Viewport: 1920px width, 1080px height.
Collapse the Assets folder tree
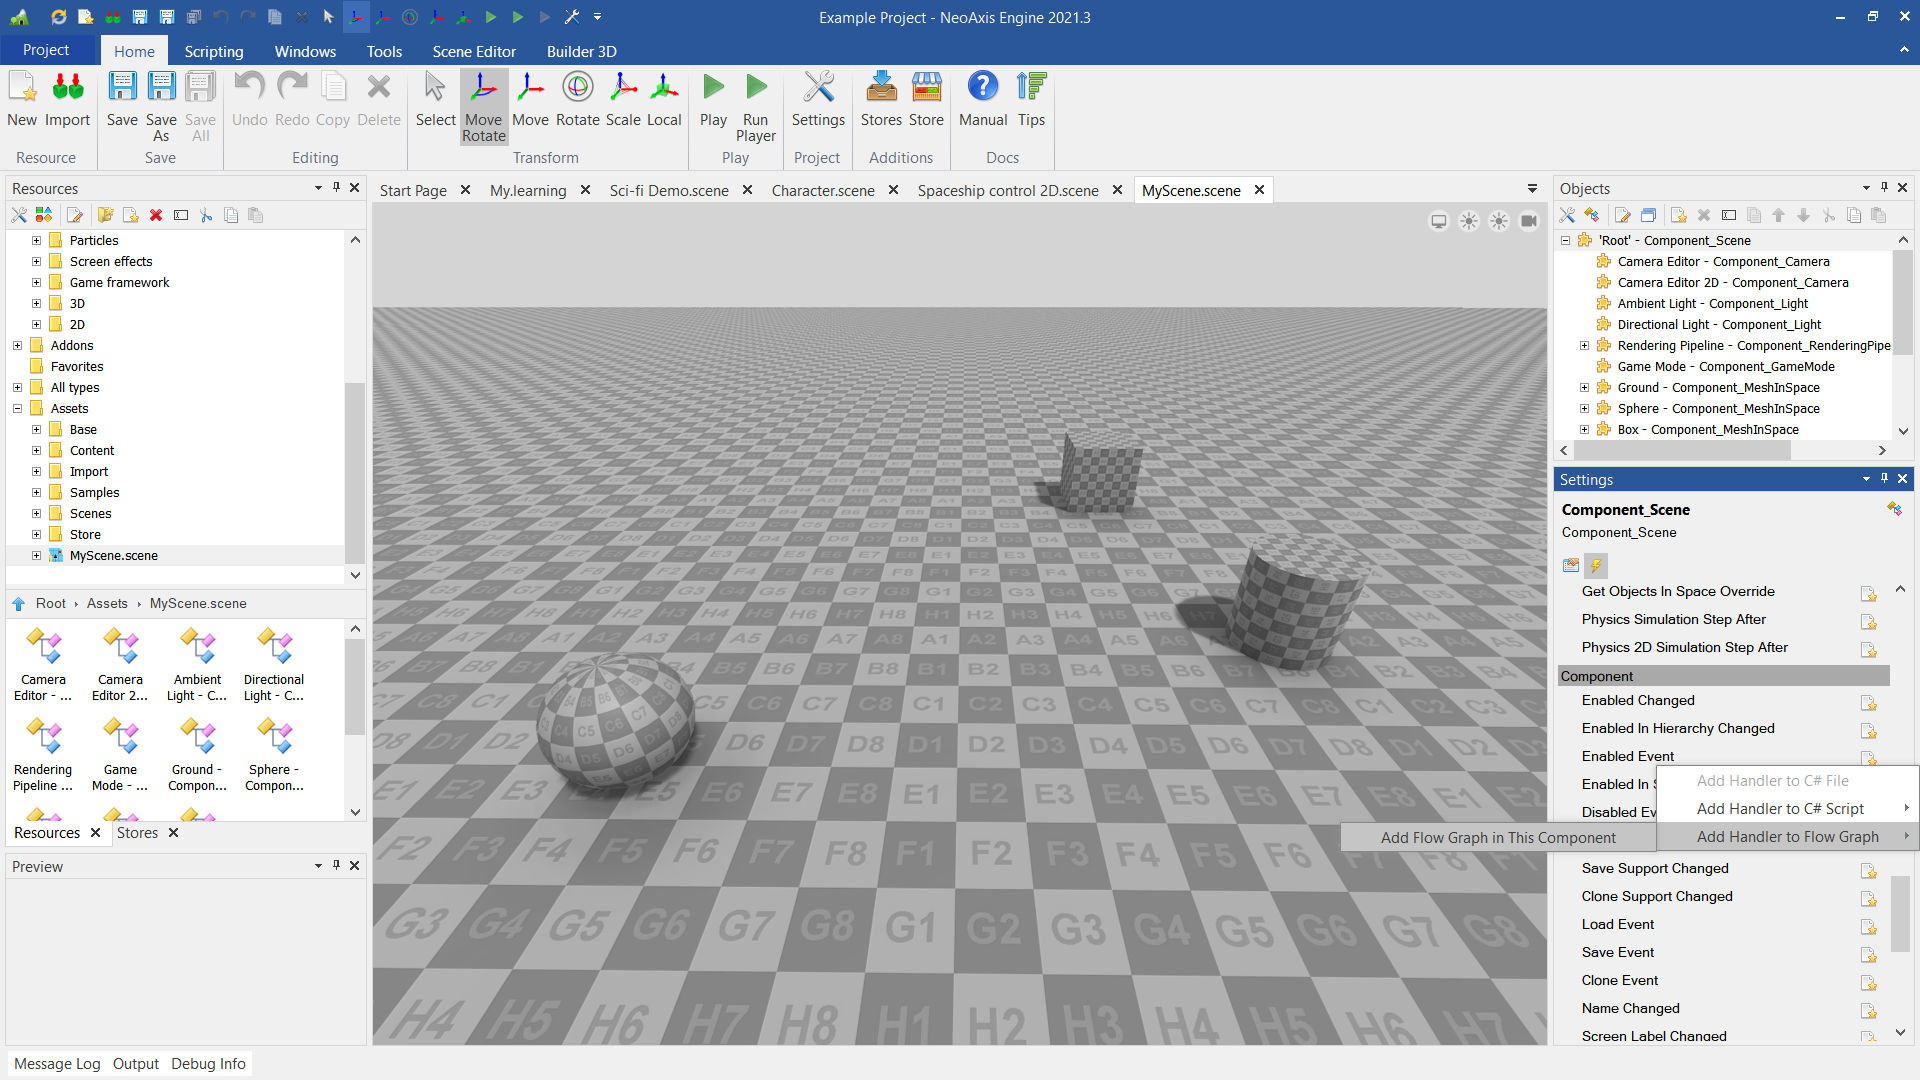(17, 409)
